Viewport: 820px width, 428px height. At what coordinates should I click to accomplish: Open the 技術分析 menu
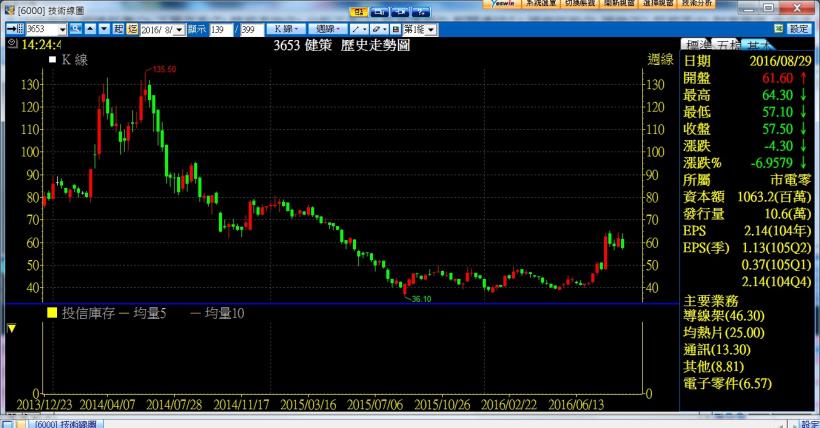pyautogui.click(x=697, y=3)
